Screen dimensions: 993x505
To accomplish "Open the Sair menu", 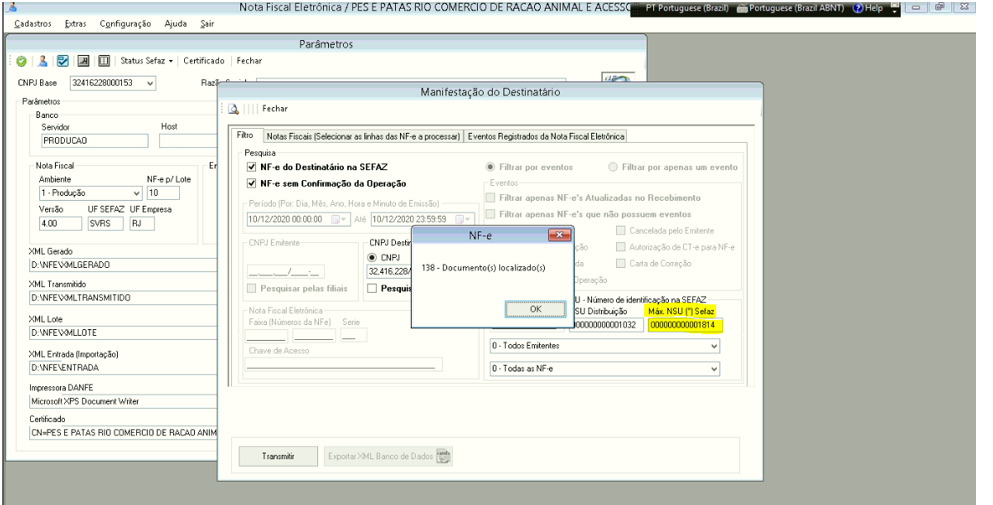I will pos(207,24).
